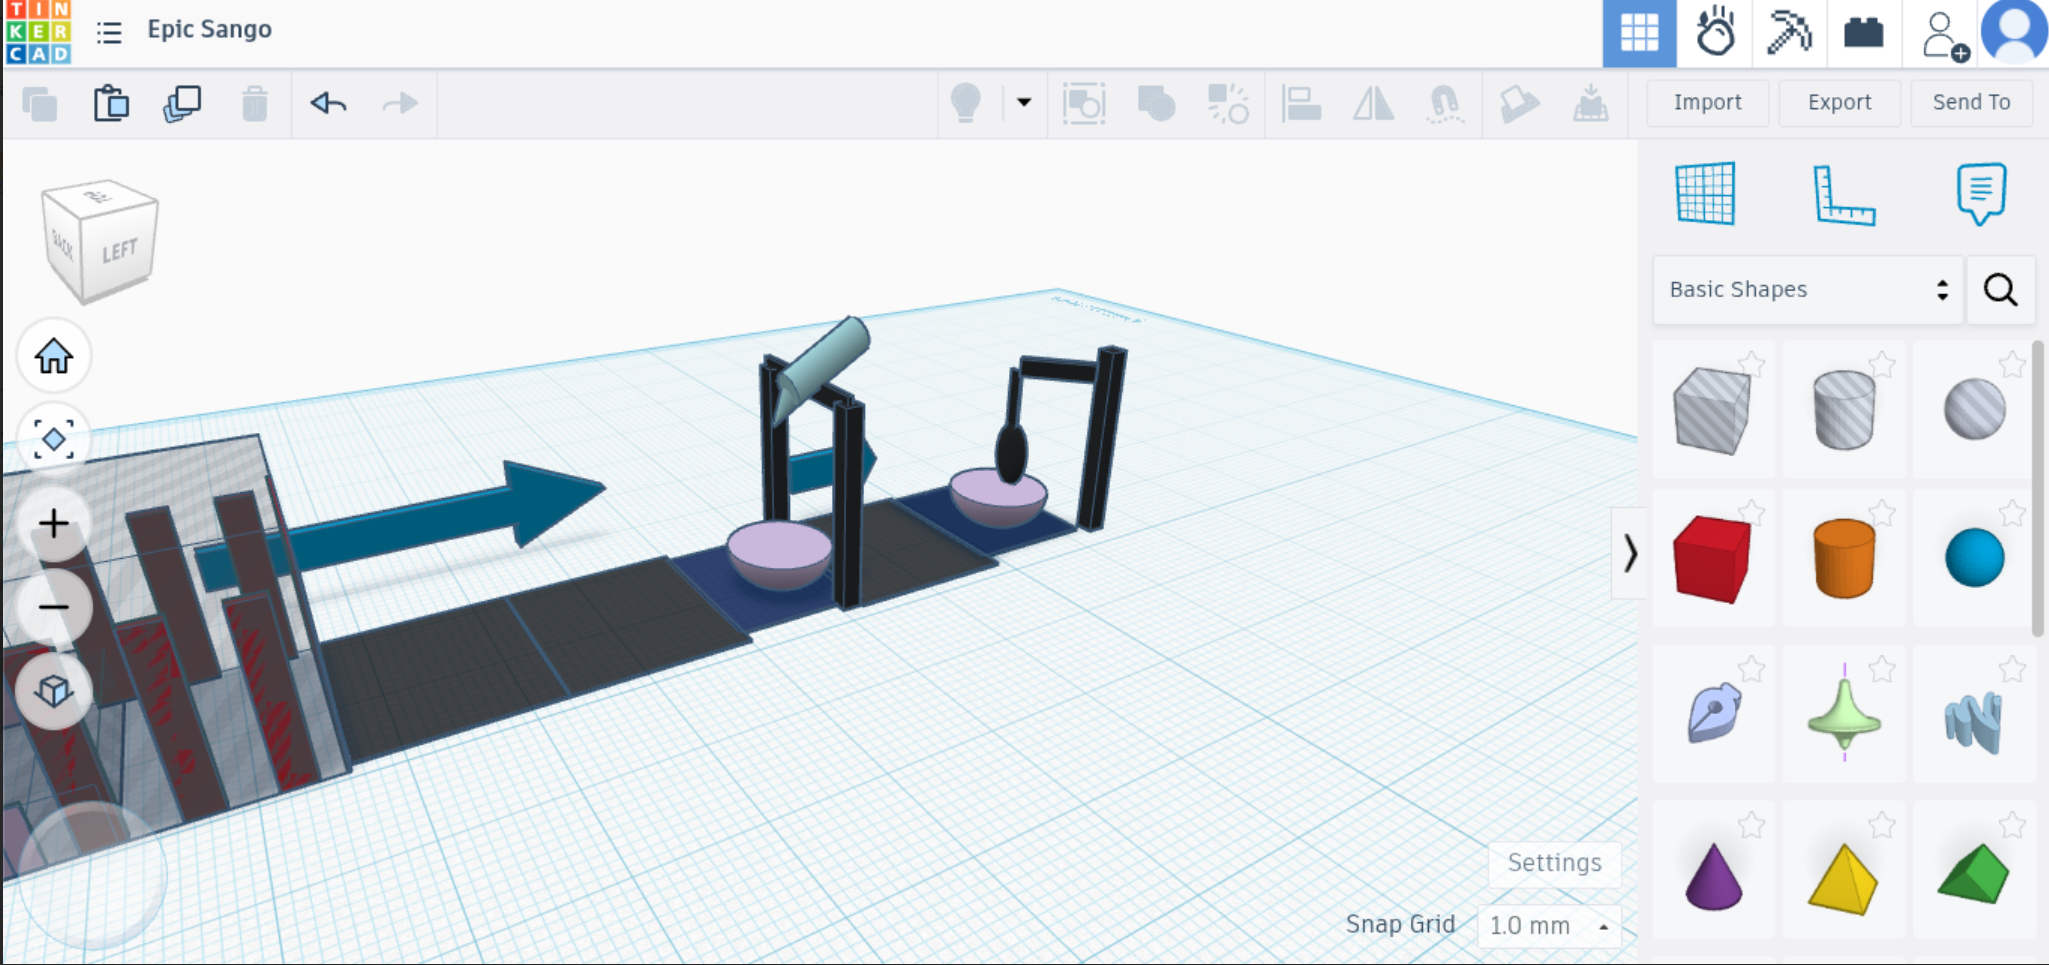Pick the light-blue Extrusion shape
The width and height of the screenshot is (2049, 965).
1974,720
